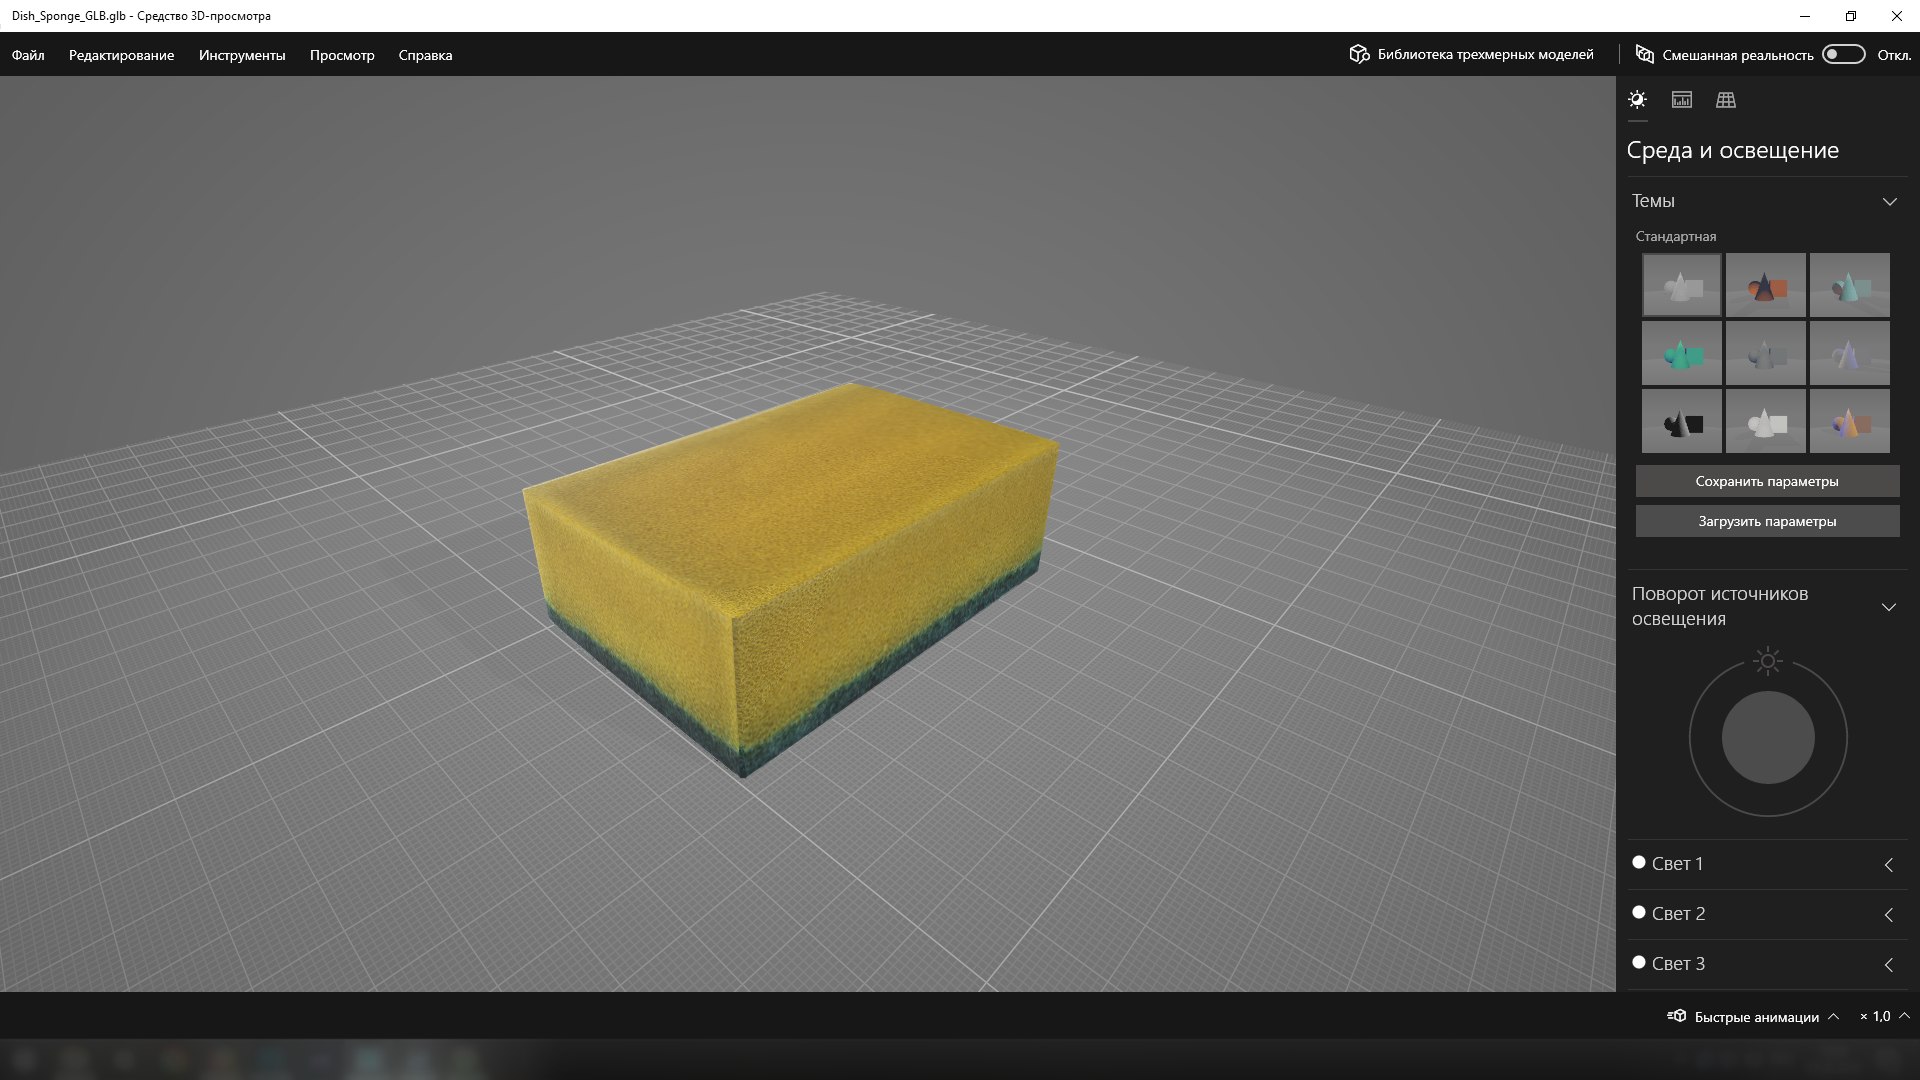Expand the Свет 2 settings arrow
The width and height of the screenshot is (1920, 1080).
point(1889,915)
